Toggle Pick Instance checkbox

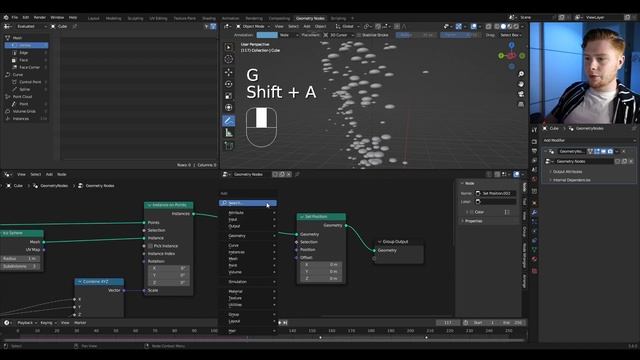[x=150, y=246]
